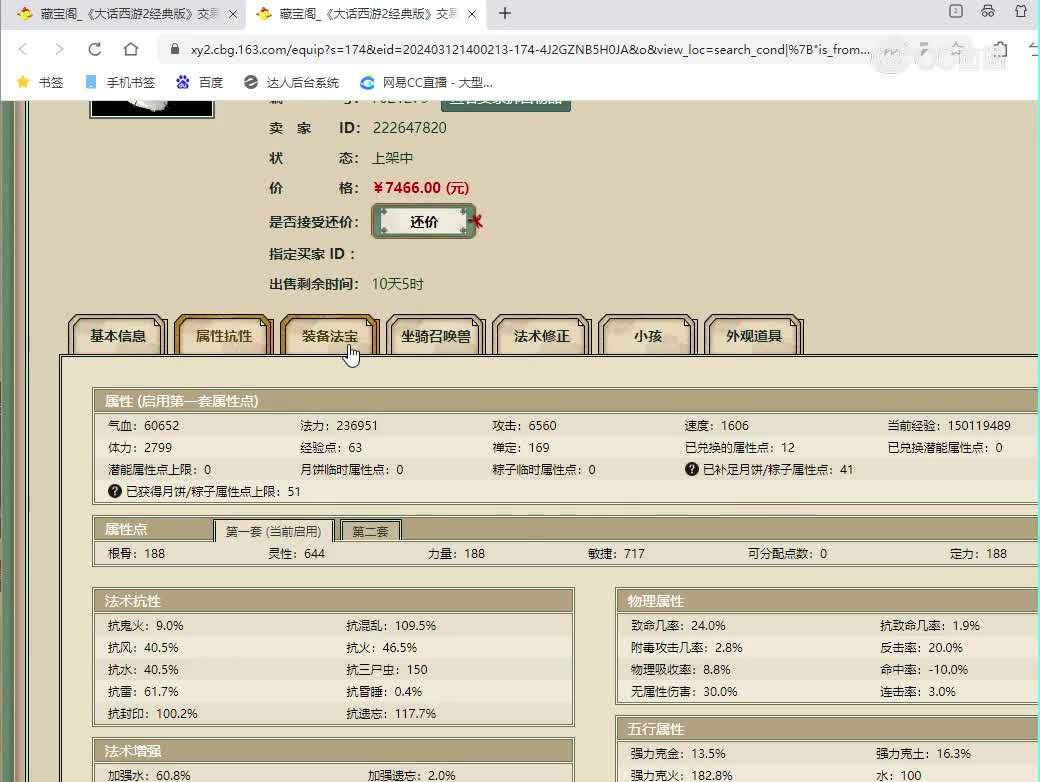The height and width of the screenshot is (782, 1040).
Task: Open the 网易CC直播 bookmark
Action: (426, 82)
